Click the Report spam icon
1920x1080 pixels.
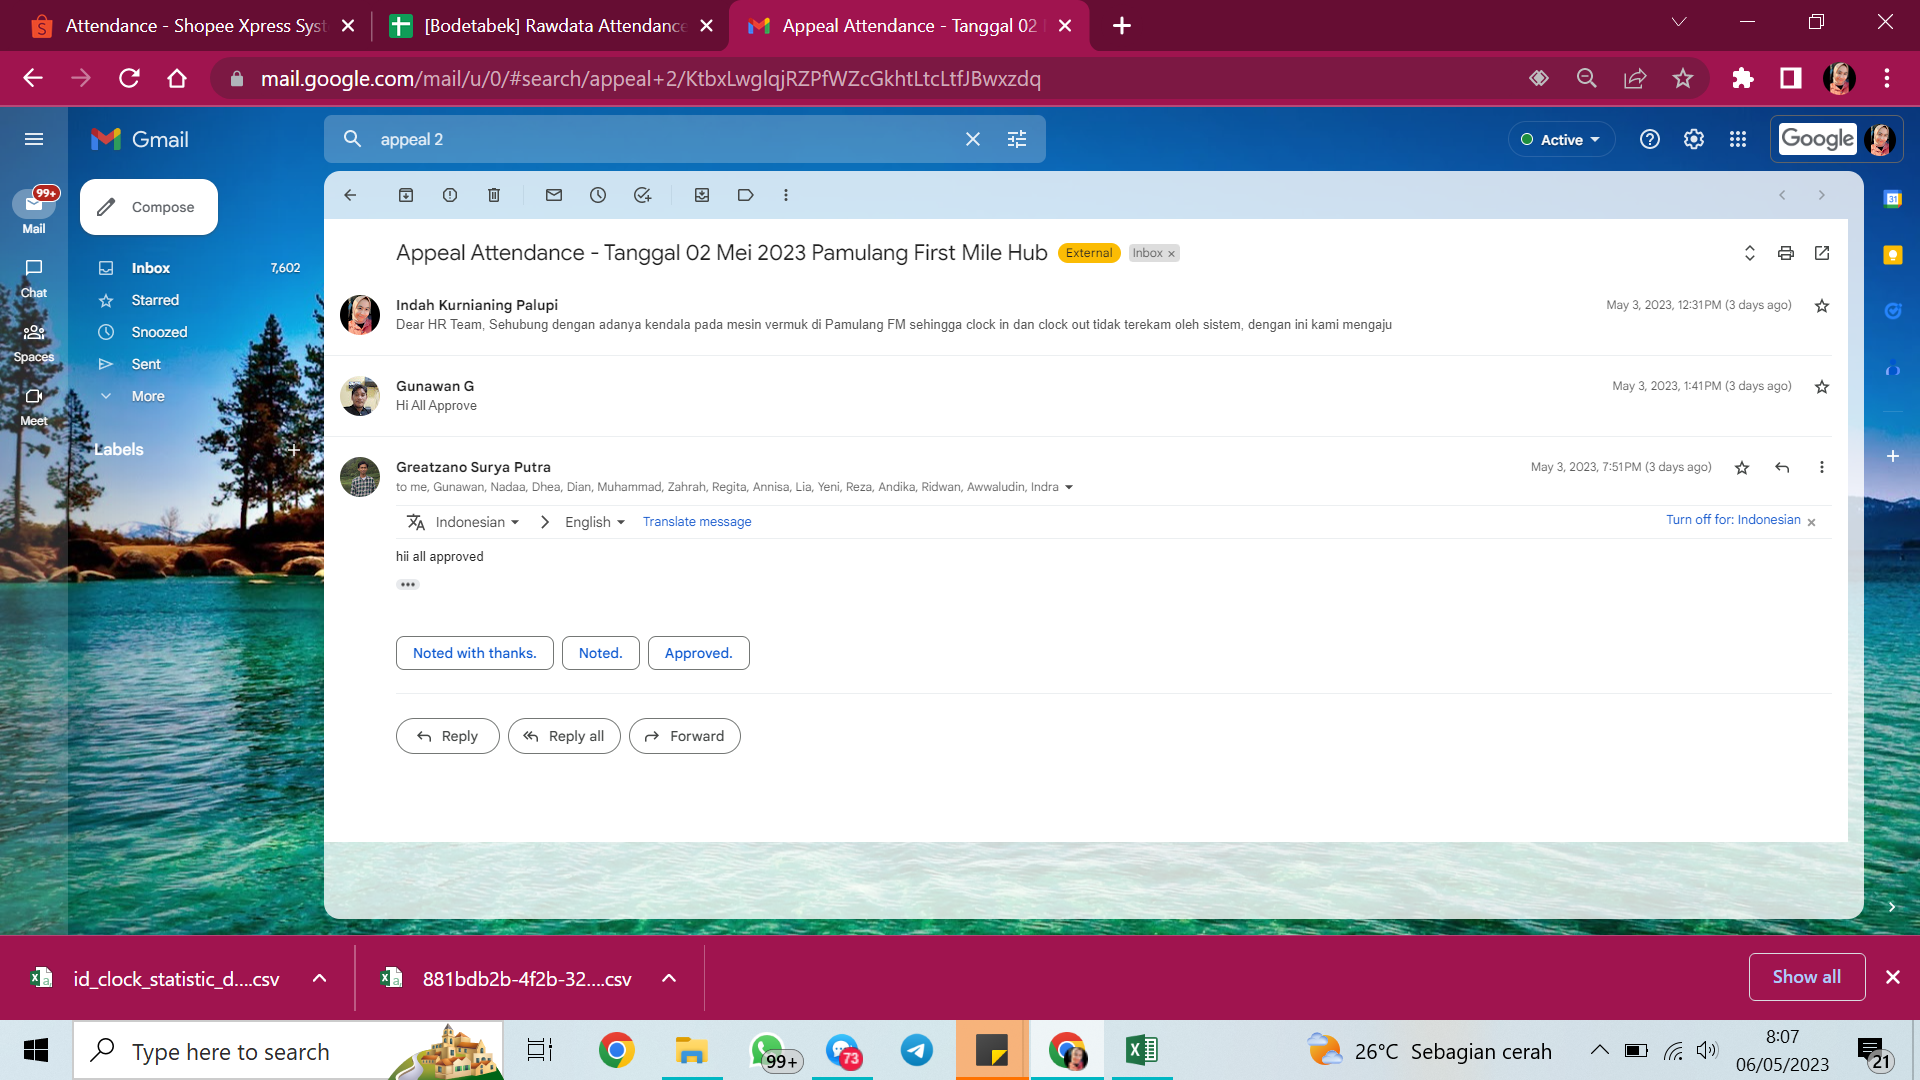pos(450,195)
